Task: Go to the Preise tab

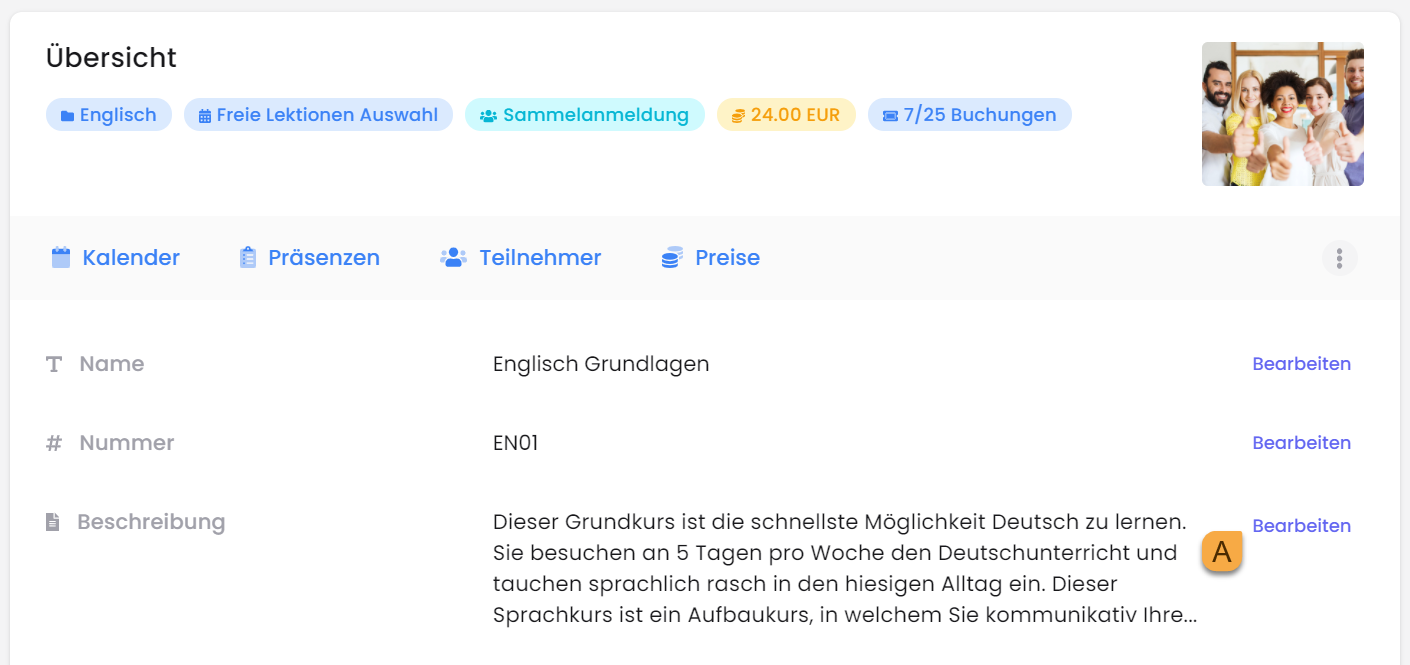Action: tap(727, 258)
